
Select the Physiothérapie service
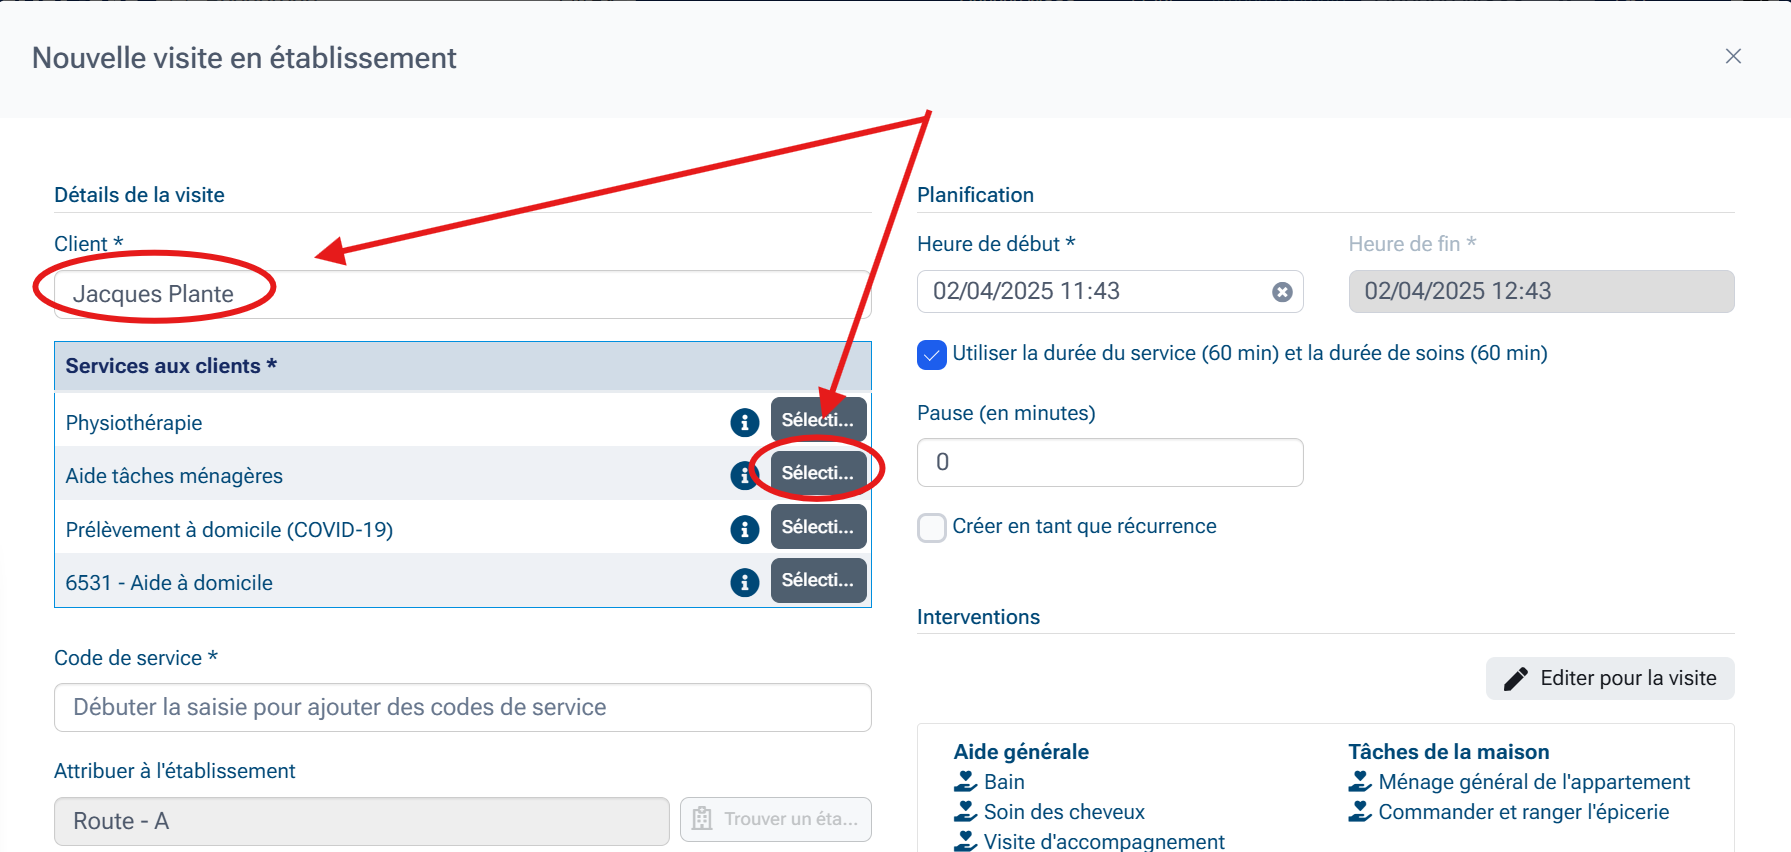(x=817, y=420)
